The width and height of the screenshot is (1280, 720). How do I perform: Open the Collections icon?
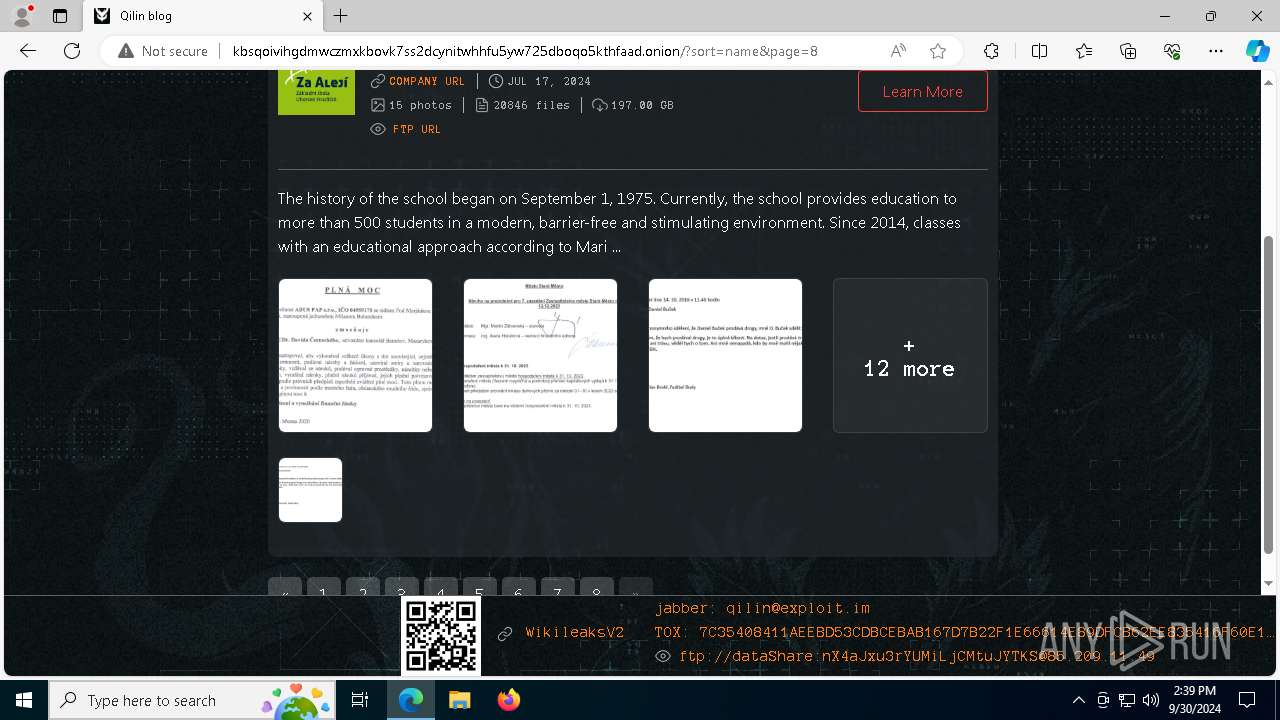pyautogui.click(x=1128, y=51)
